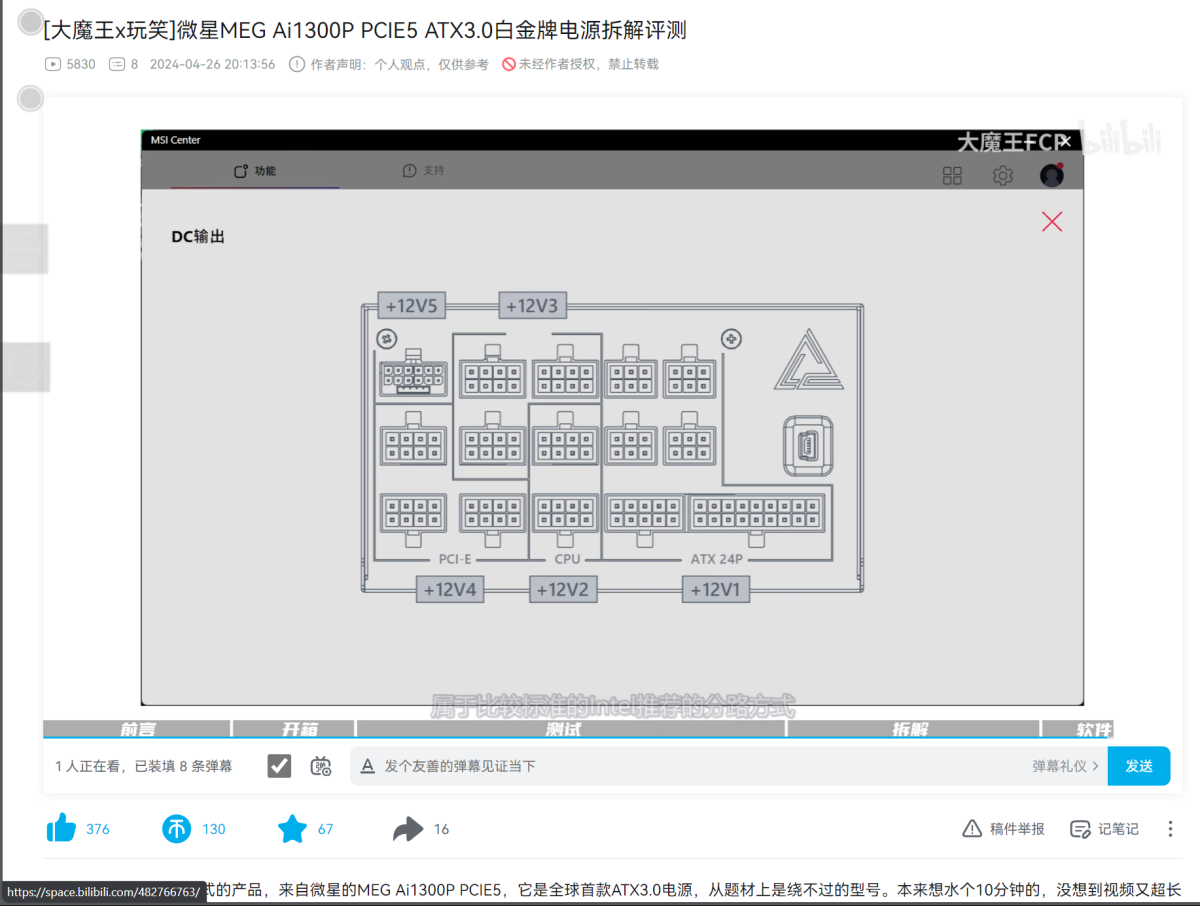Image resolution: width=1200 pixels, height=906 pixels.
Task: Open the MSI Center grid apps icon
Action: pos(952,176)
